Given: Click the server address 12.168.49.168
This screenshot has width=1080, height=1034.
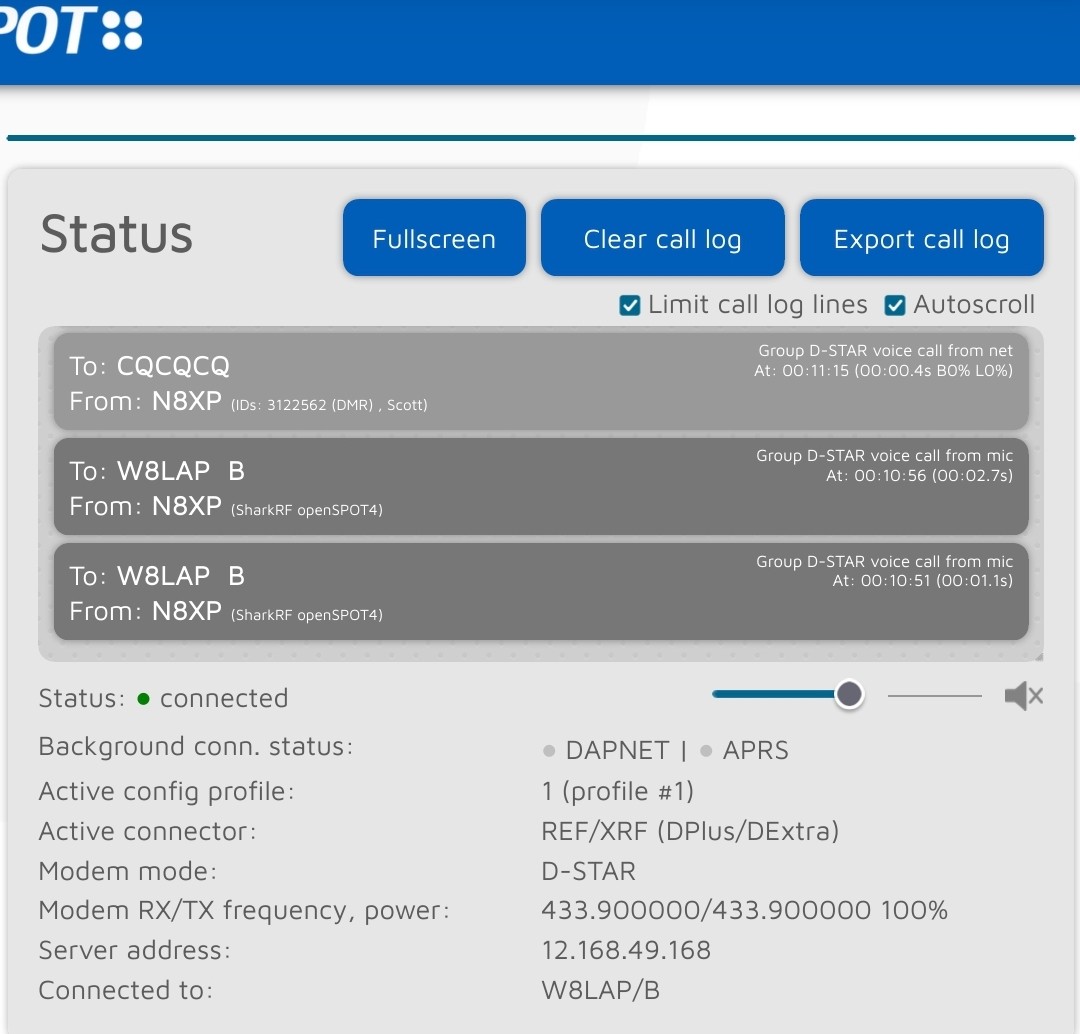Looking at the screenshot, I should click(626, 950).
